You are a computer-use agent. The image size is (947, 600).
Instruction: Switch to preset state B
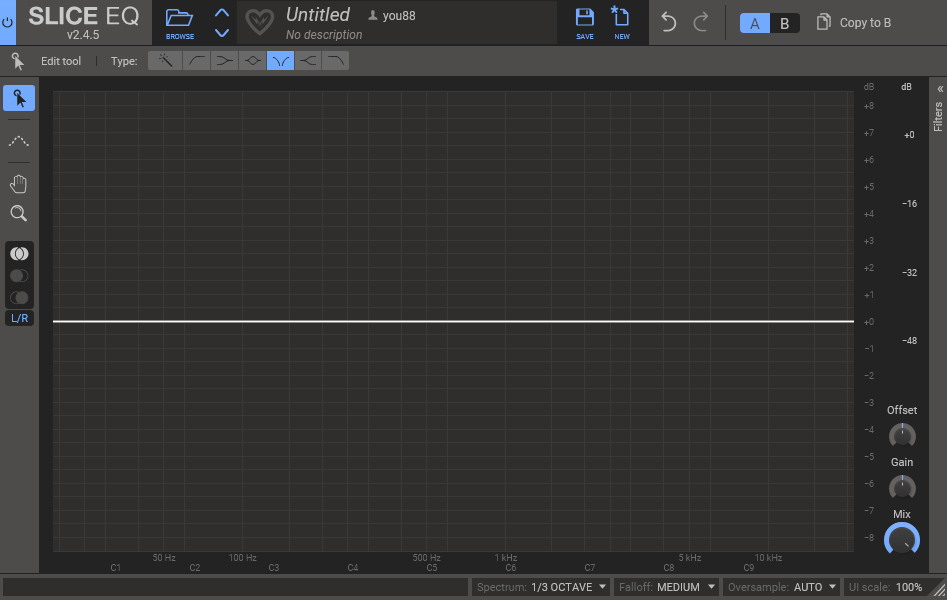click(784, 23)
